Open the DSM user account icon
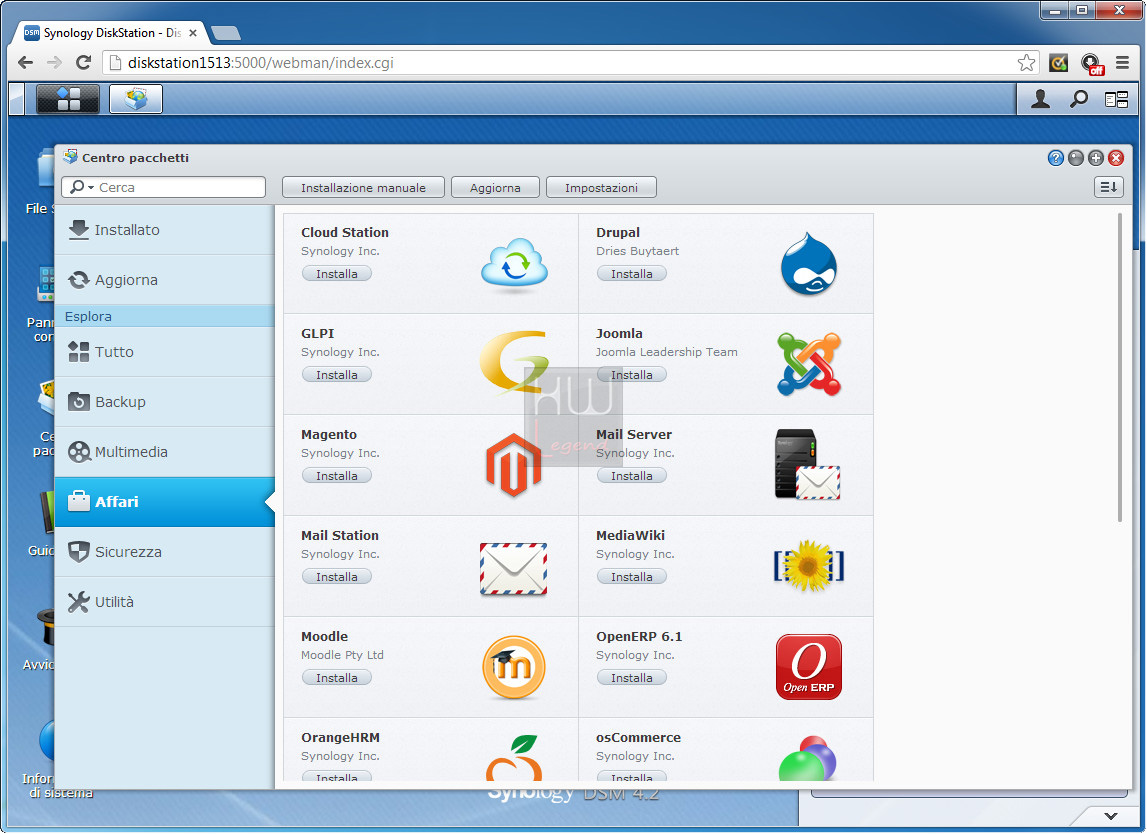Image resolution: width=1147 pixels, height=834 pixels. 1040,99
